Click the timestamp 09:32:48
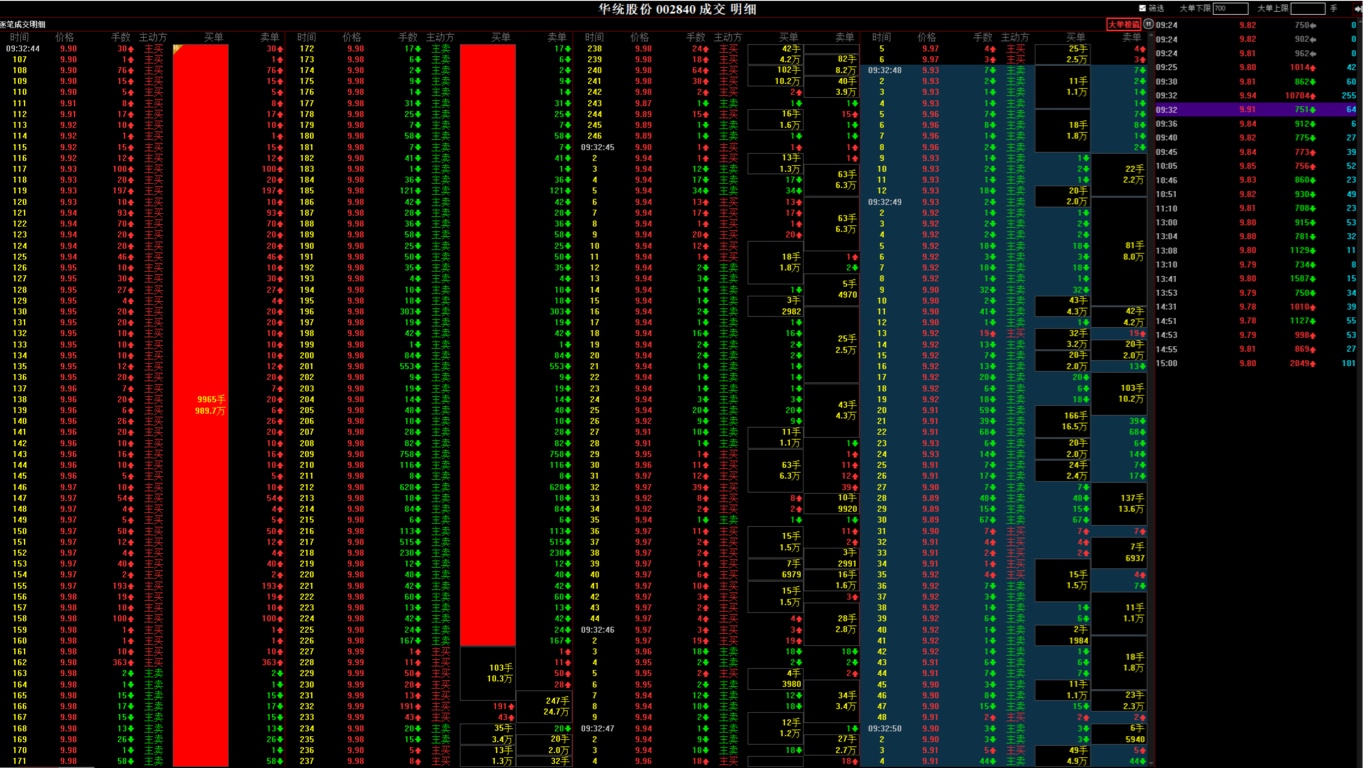 point(886,70)
